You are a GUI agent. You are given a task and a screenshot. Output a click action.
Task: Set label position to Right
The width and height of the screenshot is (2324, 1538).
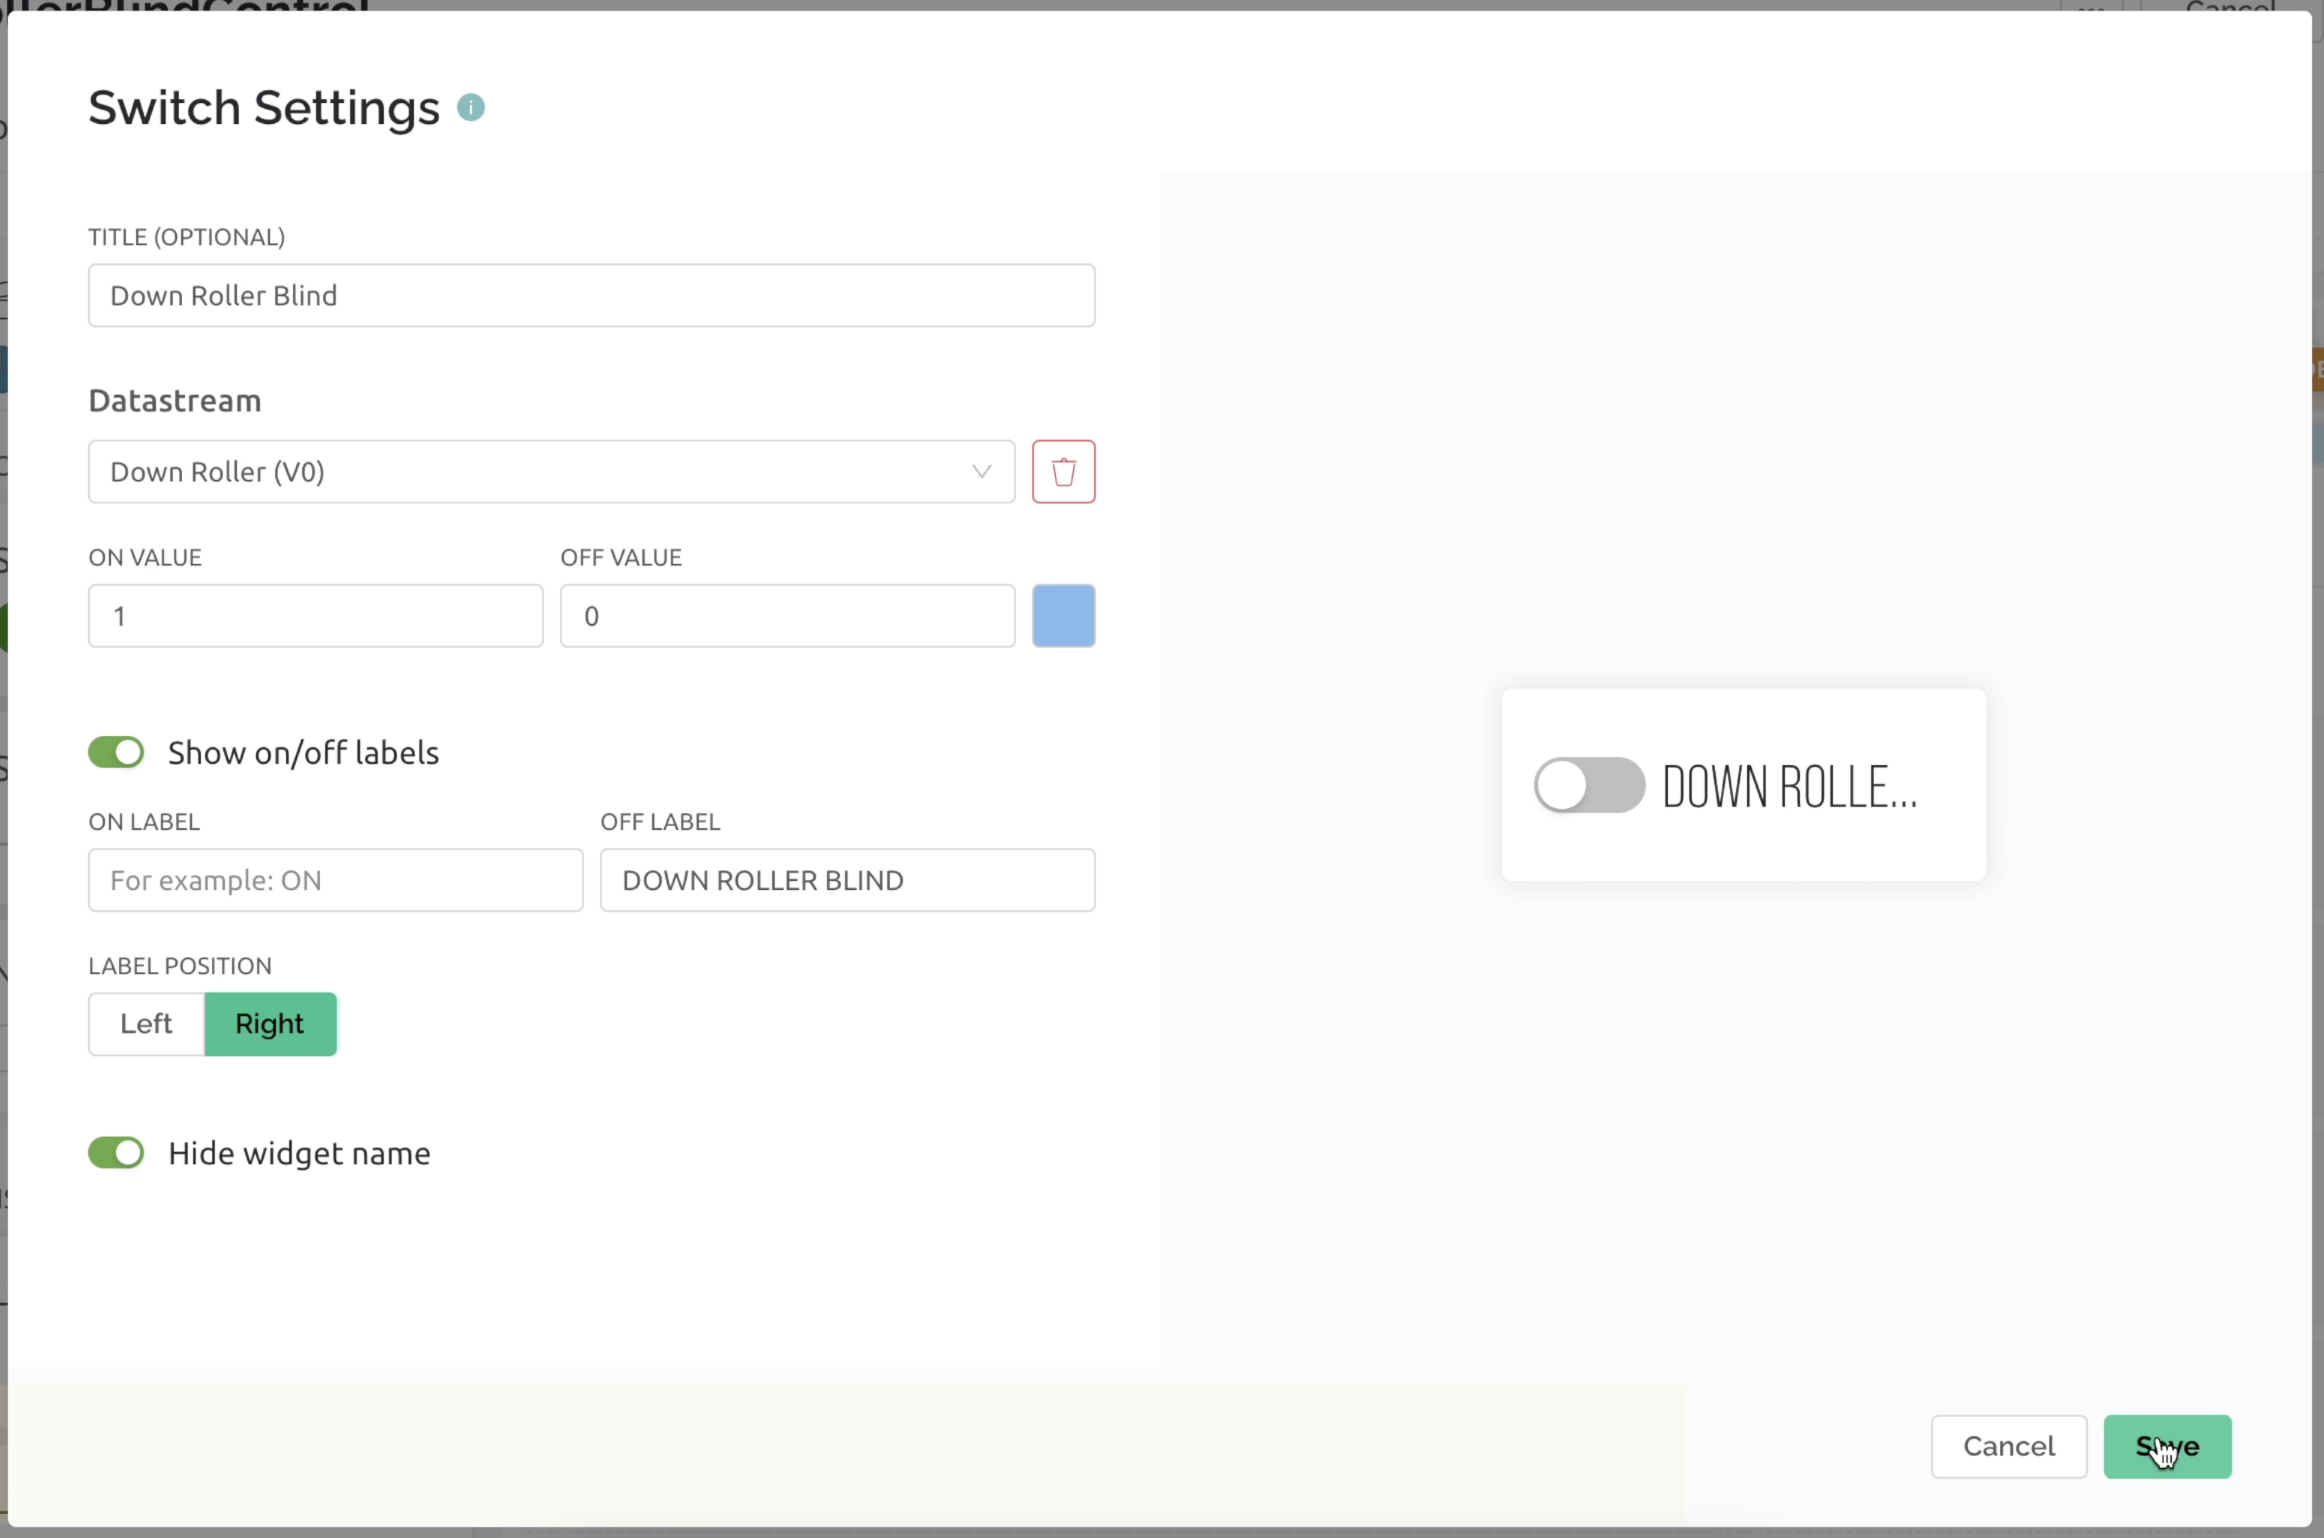click(270, 1024)
